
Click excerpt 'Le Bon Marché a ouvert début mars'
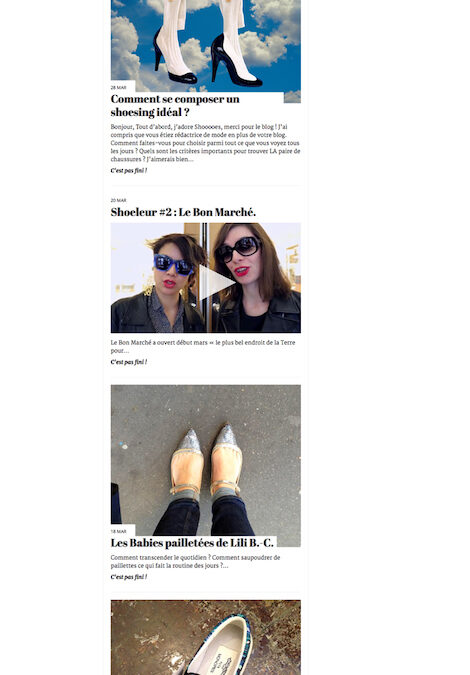(x=203, y=347)
